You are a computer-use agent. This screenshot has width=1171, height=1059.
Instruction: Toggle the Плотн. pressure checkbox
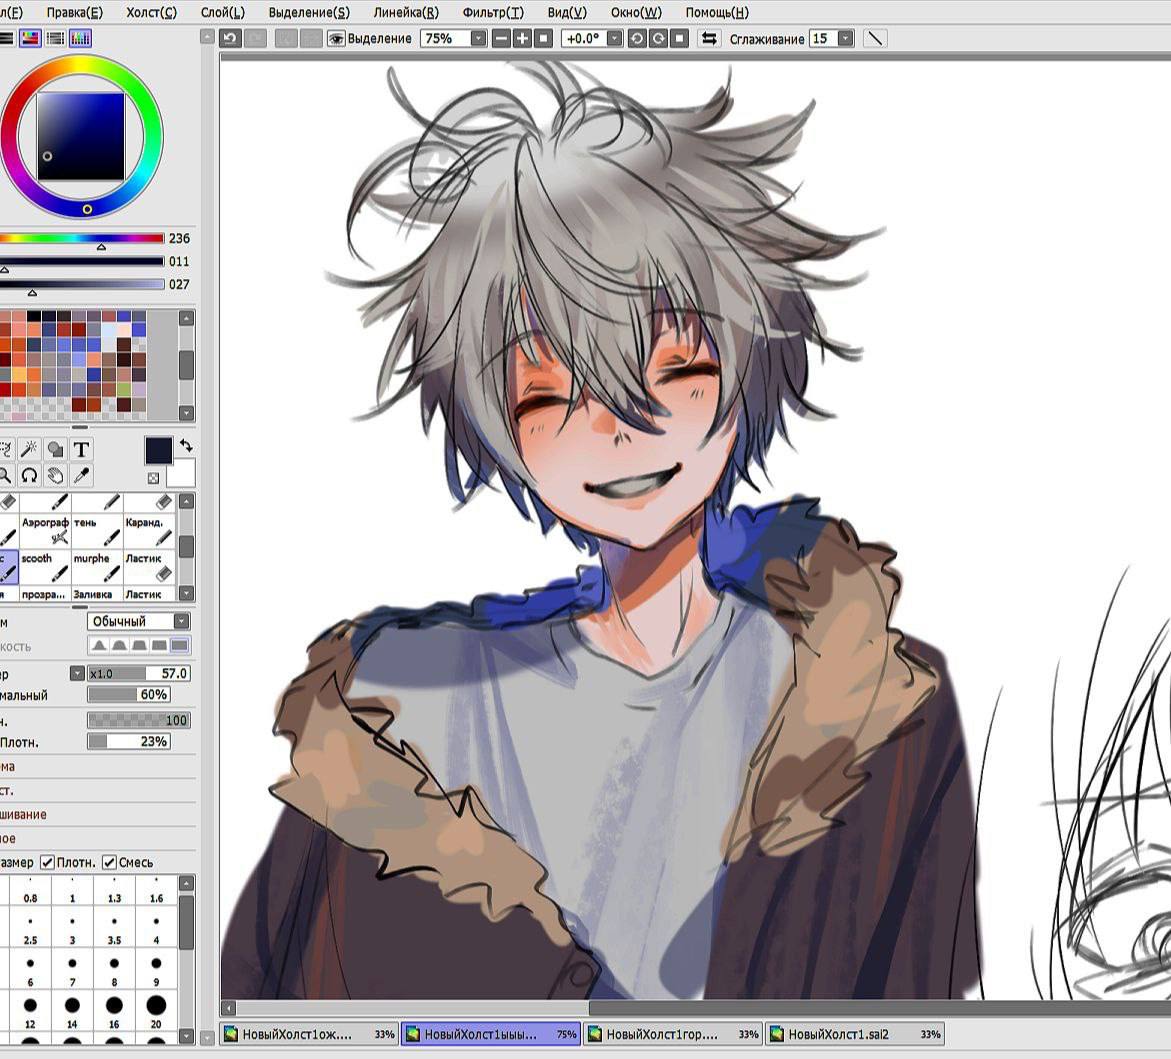47,862
